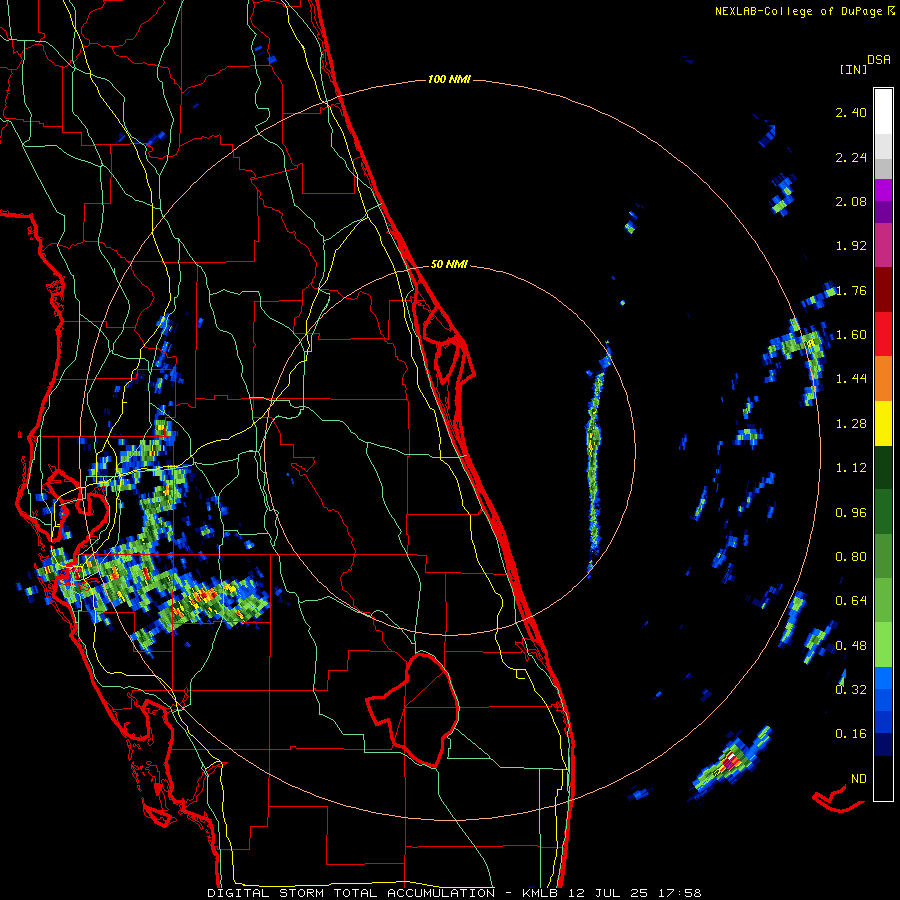Click the yellow color swatch in legend
The image size is (900, 900).
tap(883, 424)
